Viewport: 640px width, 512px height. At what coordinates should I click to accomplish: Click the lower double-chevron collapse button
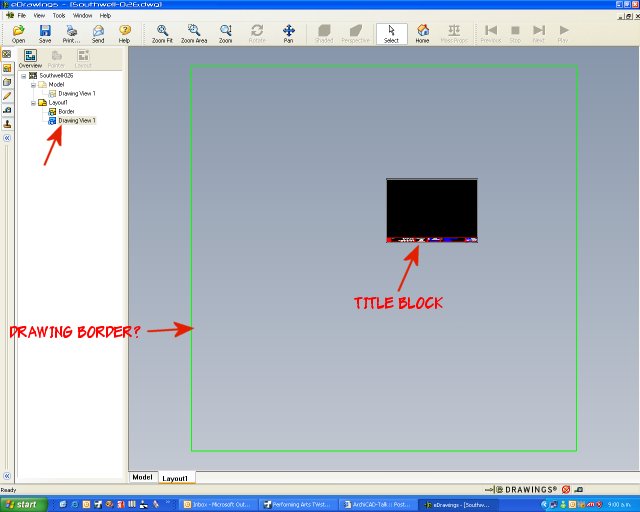tap(7, 476)
